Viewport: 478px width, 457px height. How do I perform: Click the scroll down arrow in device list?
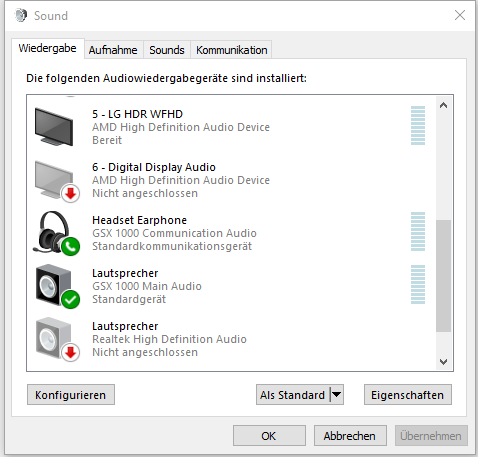(x=443, y=362)
